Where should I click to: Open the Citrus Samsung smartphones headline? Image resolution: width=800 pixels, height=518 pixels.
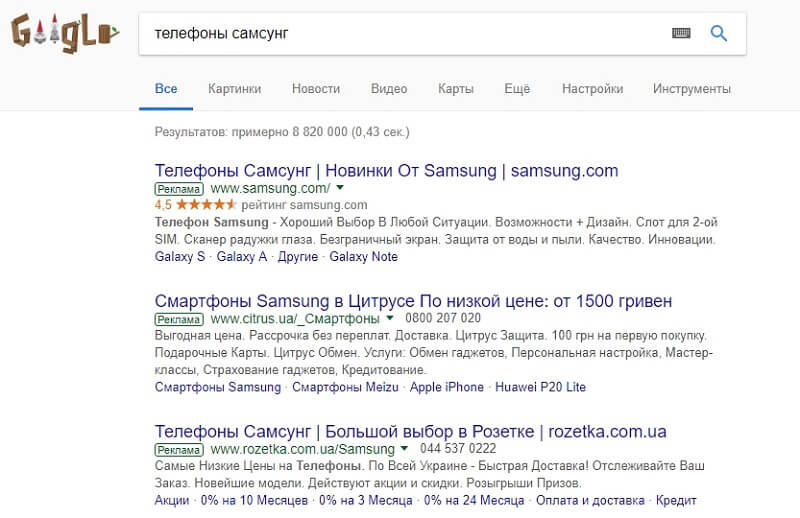click(414, 300)
